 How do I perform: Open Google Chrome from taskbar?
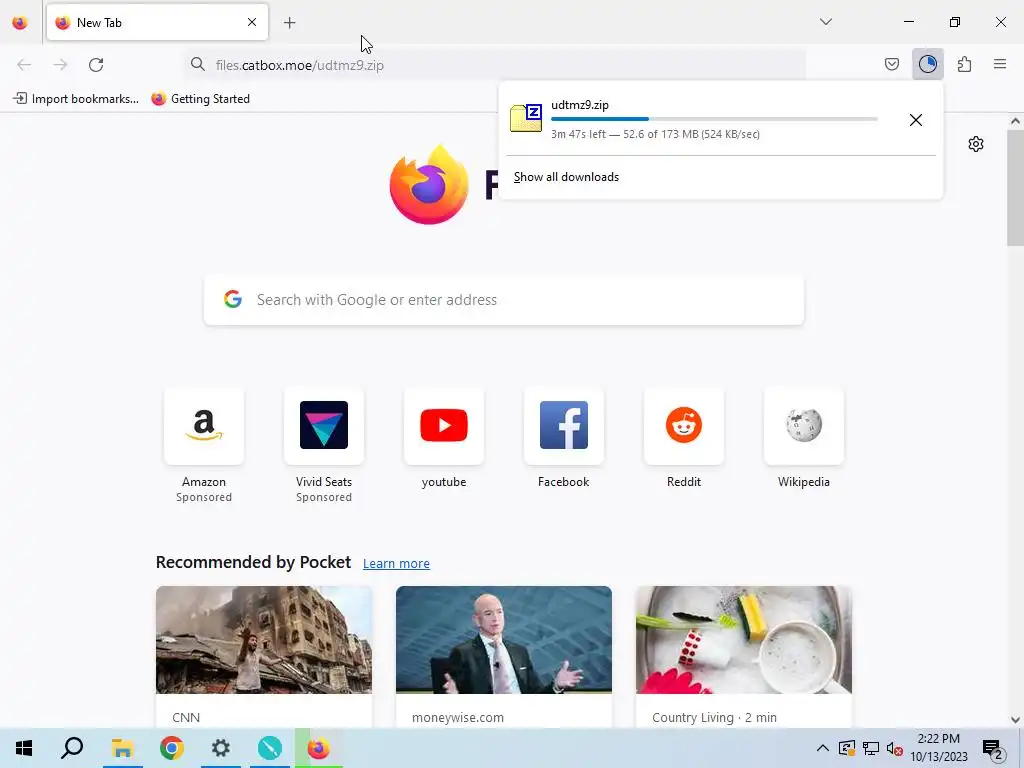[x=172, y=748]
